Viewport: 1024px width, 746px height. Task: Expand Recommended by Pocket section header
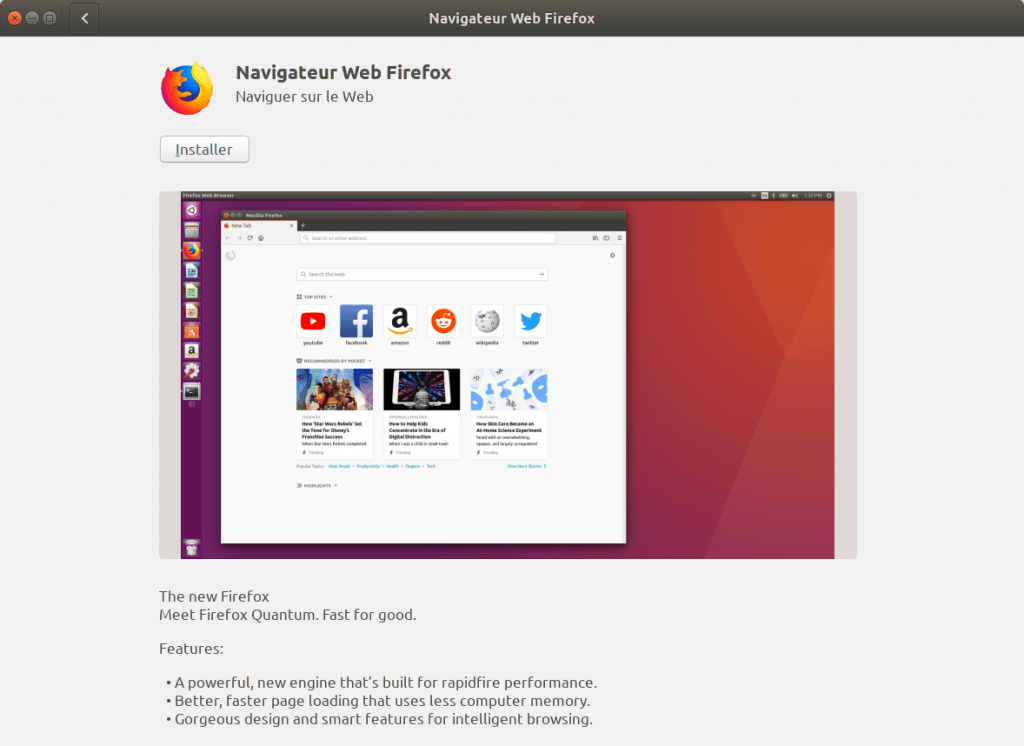(x=334, y=361)
